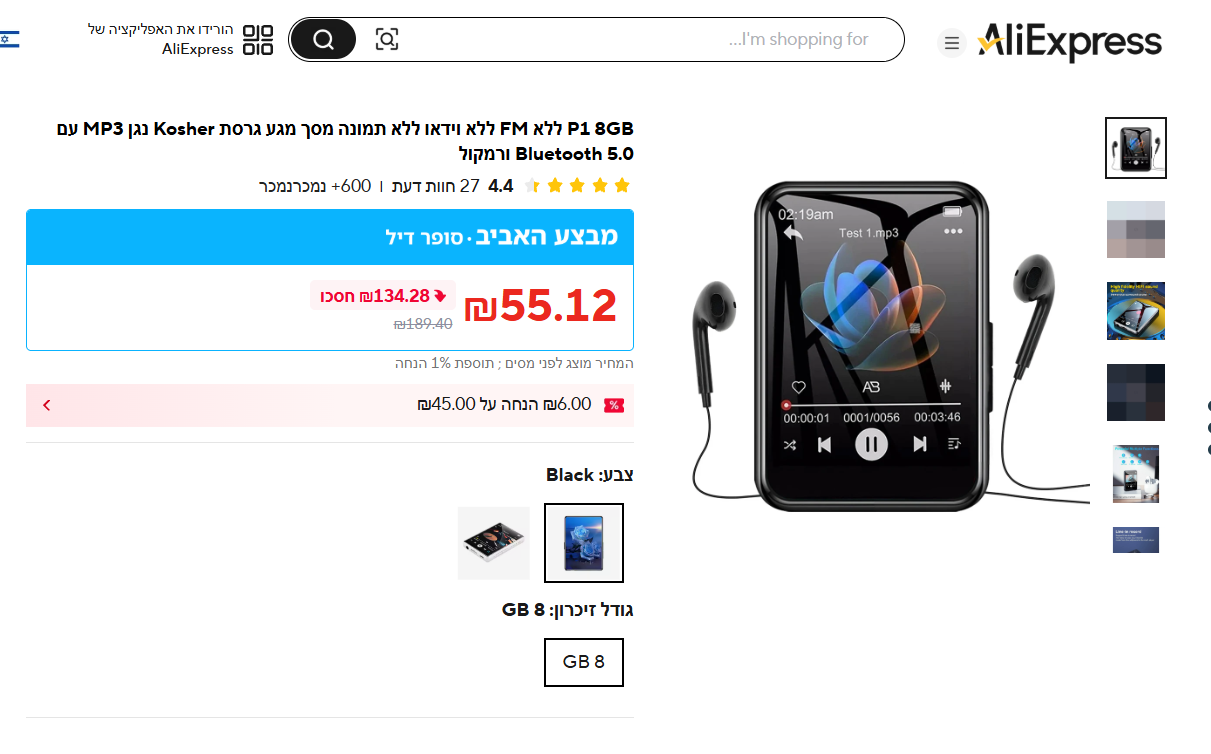Open the hamburger categories menu
Image resolution: width=1211 pixels, height=754 pixels.
(x=952, y=43)
